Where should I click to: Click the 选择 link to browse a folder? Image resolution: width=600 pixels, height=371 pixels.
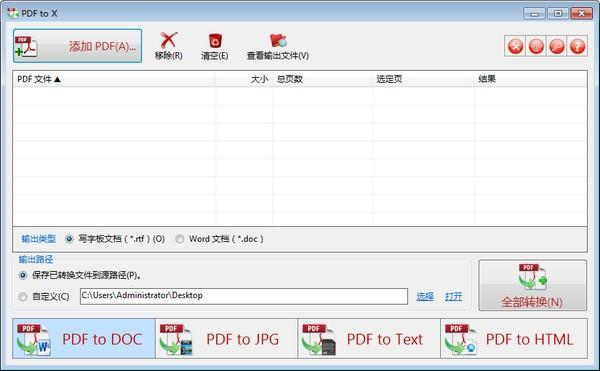click(x=425, y=296)
